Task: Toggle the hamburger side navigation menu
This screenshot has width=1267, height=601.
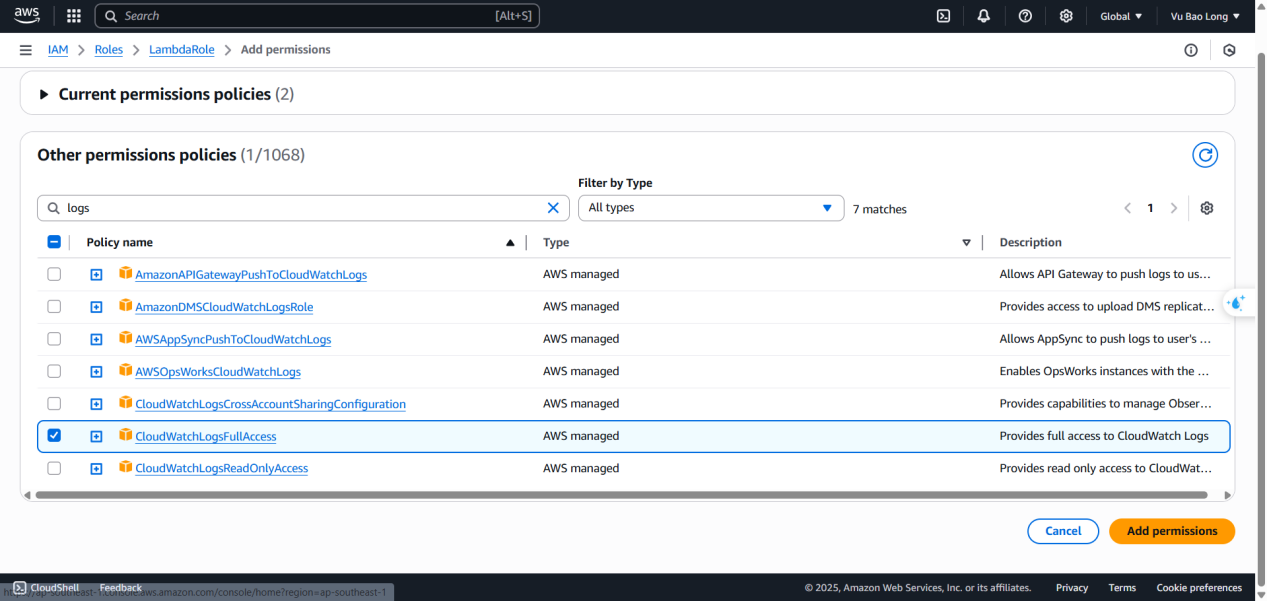Action: coord(25,50)
